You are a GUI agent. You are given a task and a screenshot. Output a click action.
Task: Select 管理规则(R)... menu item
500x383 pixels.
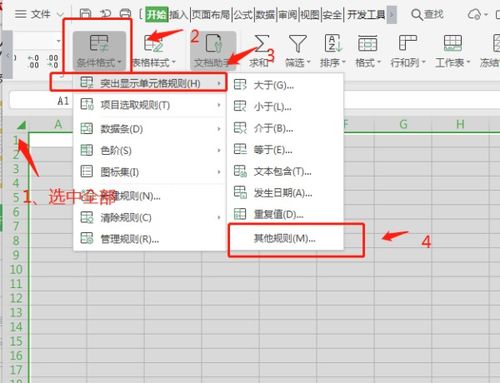click(x=149, y=239)
